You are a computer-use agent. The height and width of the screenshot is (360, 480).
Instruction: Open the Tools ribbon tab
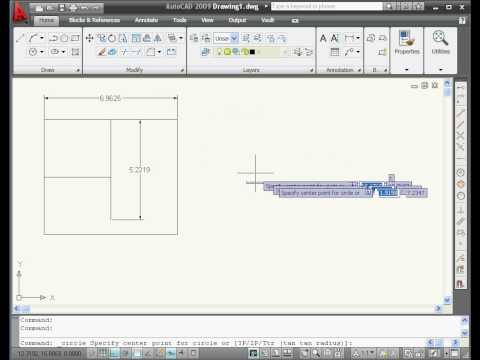(x=180, y=20)
